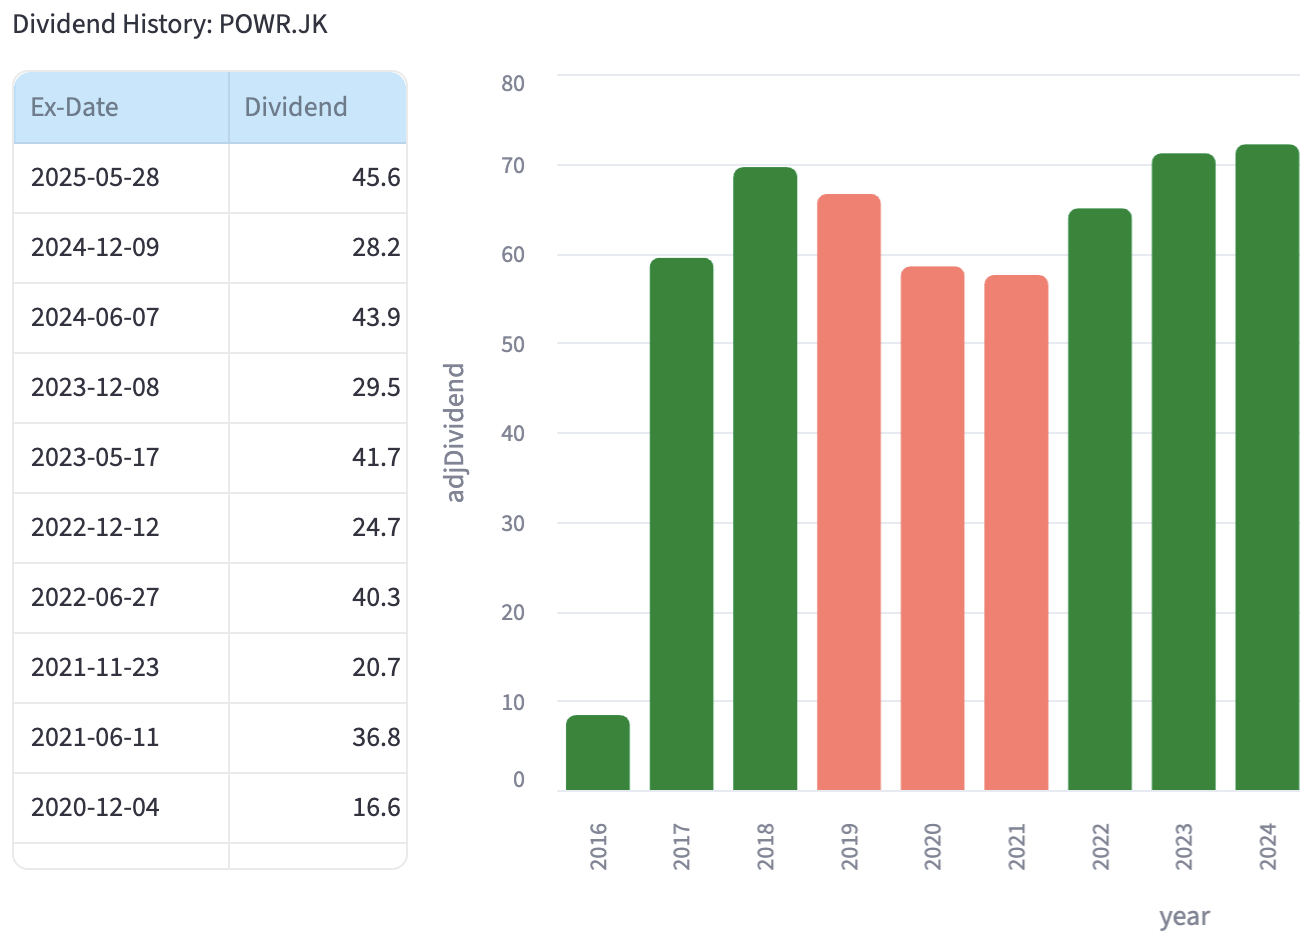
Task: Select the 29.5 dividend value
Action: tap(318, 388)
